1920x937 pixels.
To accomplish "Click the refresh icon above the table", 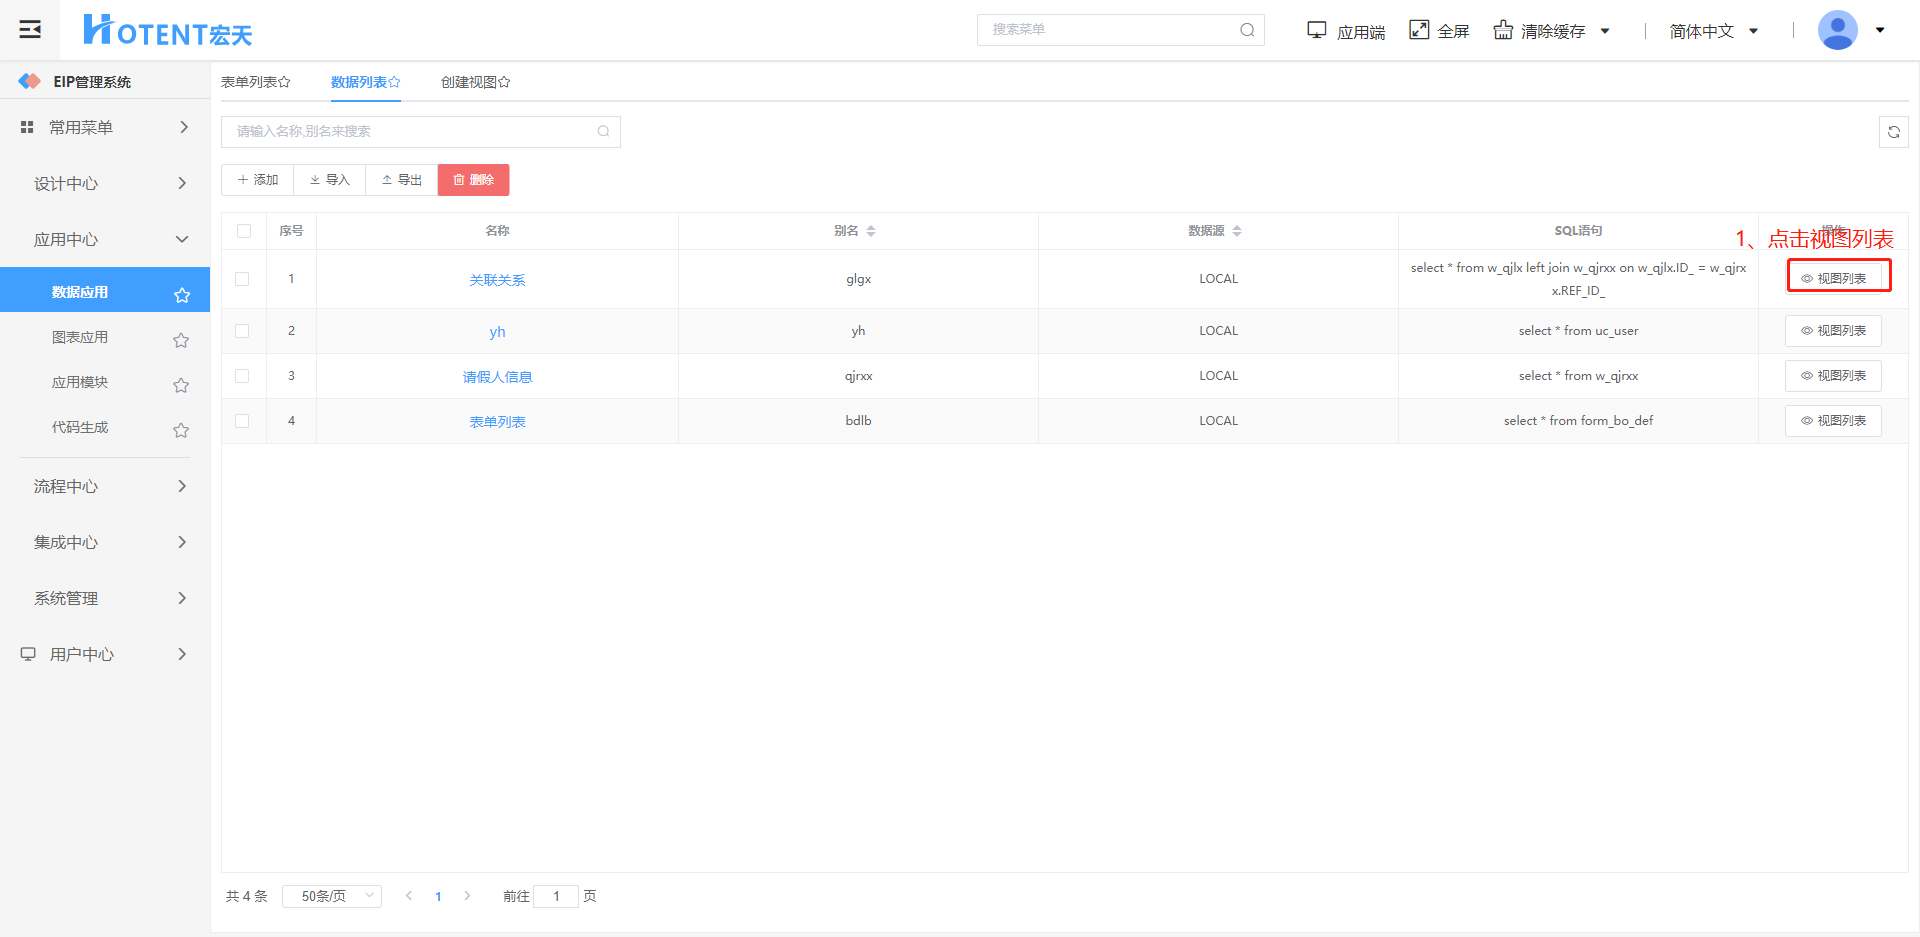I will (1894, 132).
